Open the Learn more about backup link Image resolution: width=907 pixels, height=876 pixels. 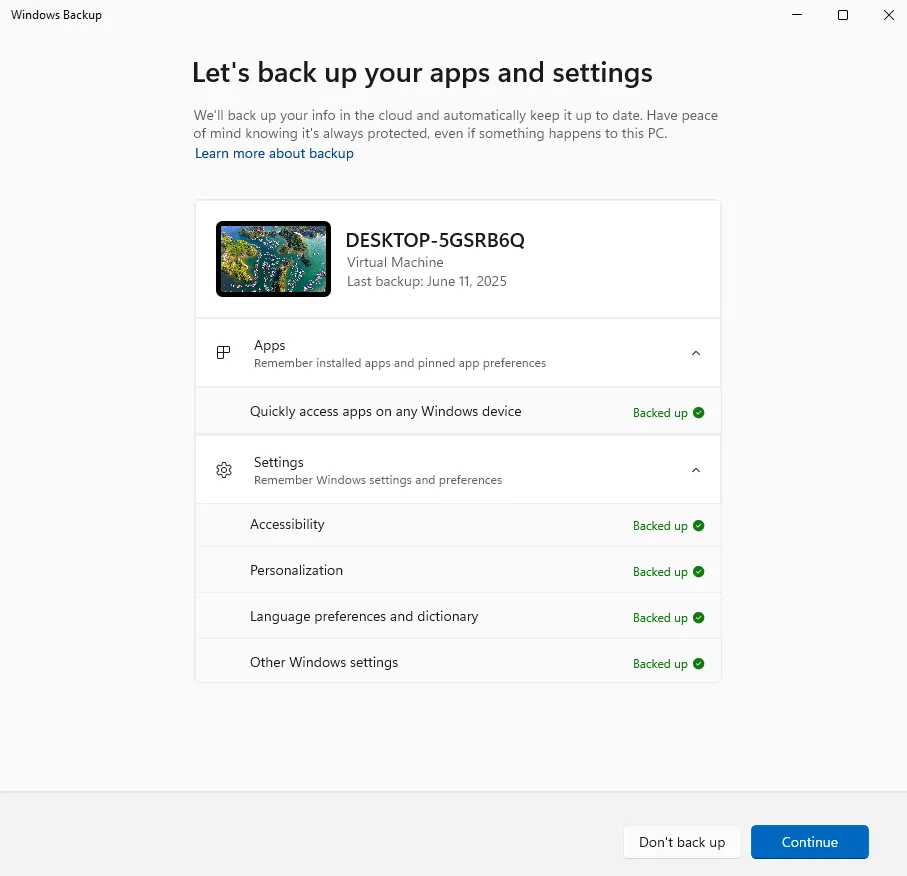274,153
